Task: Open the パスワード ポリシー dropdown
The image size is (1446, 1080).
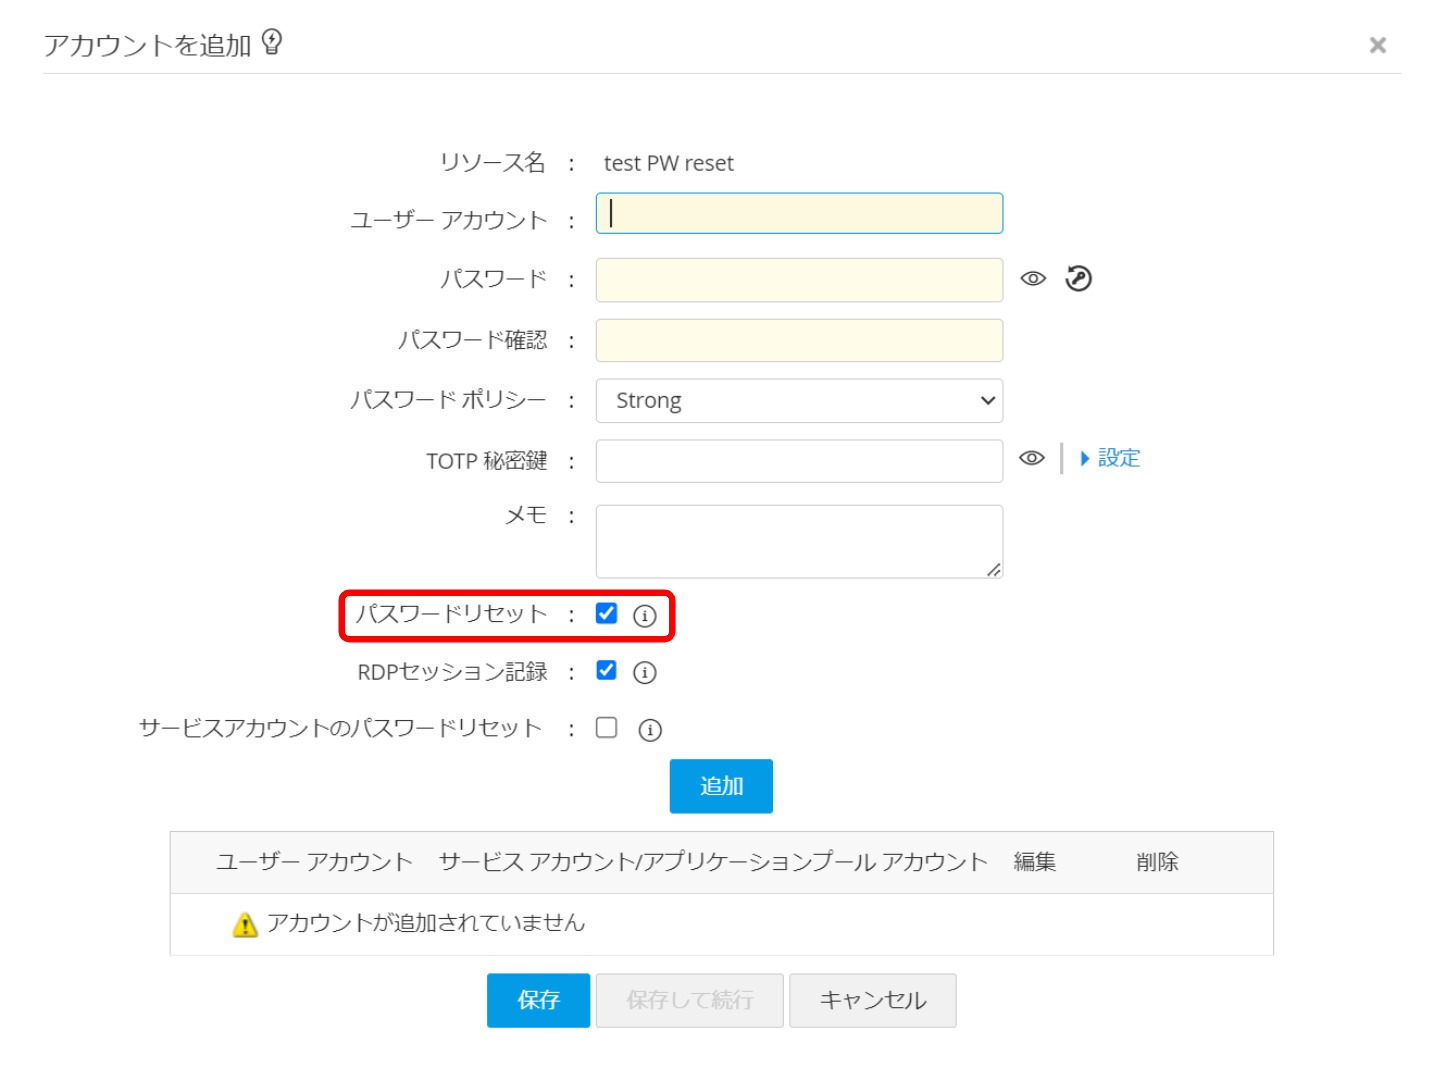Action: 799,401
